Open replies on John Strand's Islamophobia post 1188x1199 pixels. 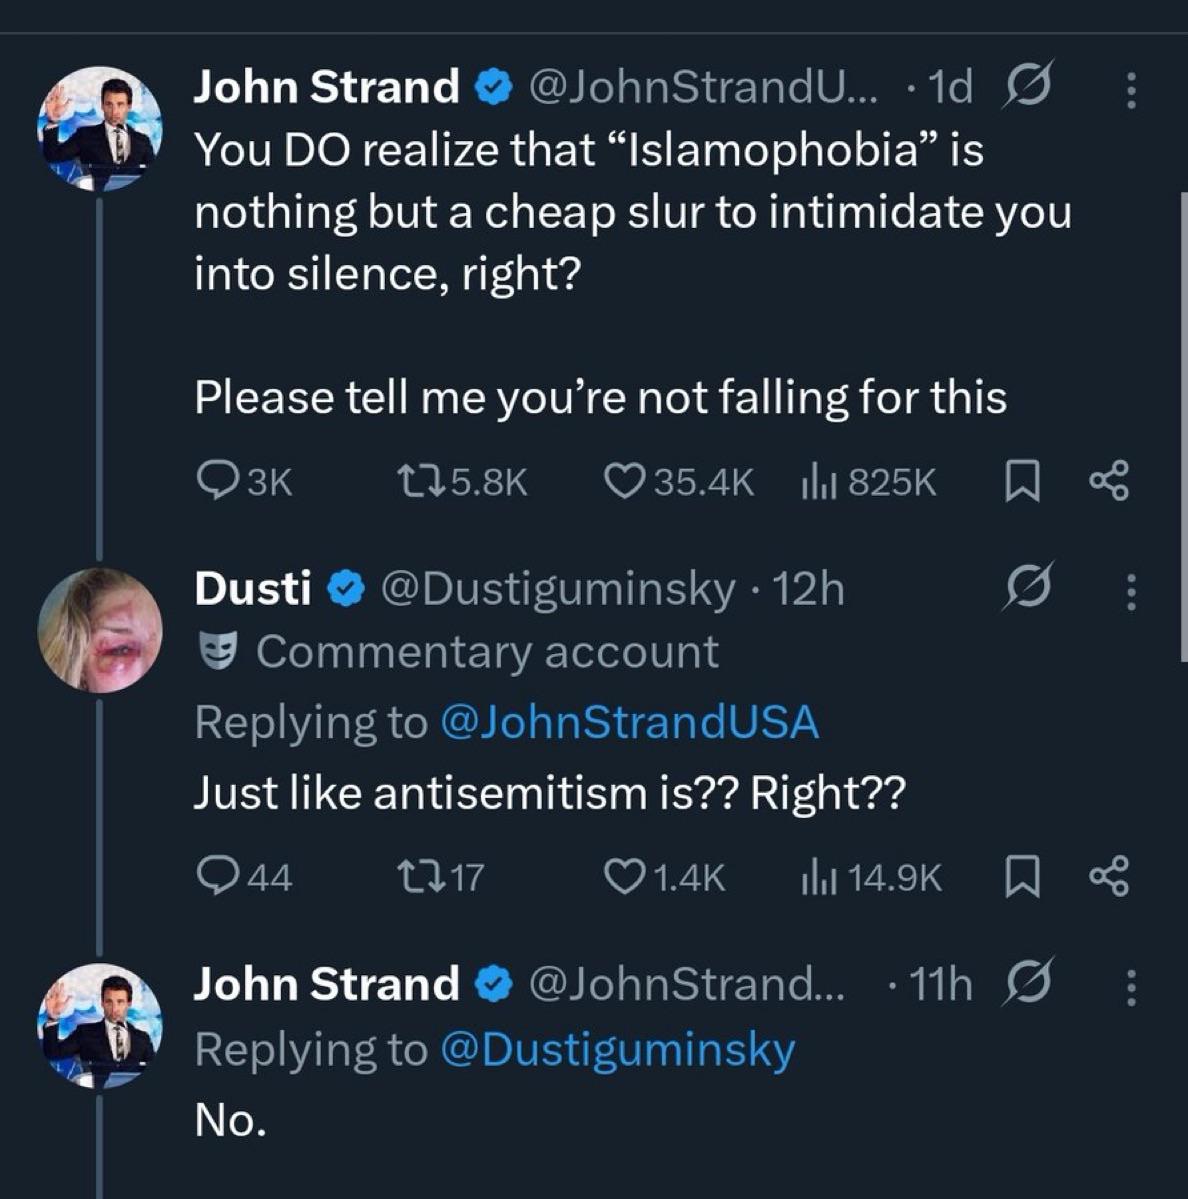point(244,482)
